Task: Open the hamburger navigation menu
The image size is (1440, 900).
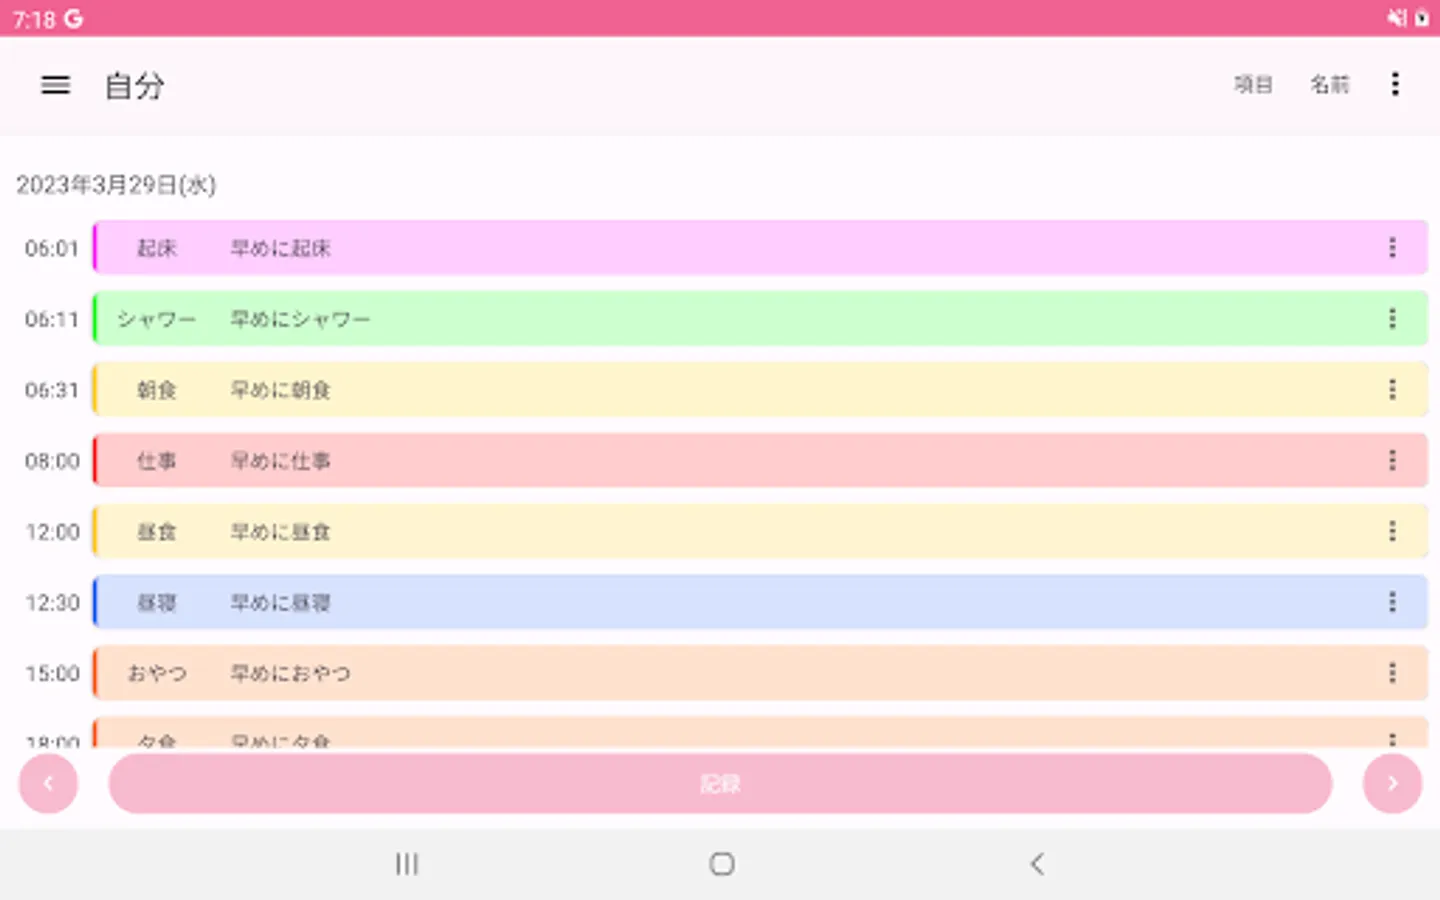Action: (x=56, y=86)
